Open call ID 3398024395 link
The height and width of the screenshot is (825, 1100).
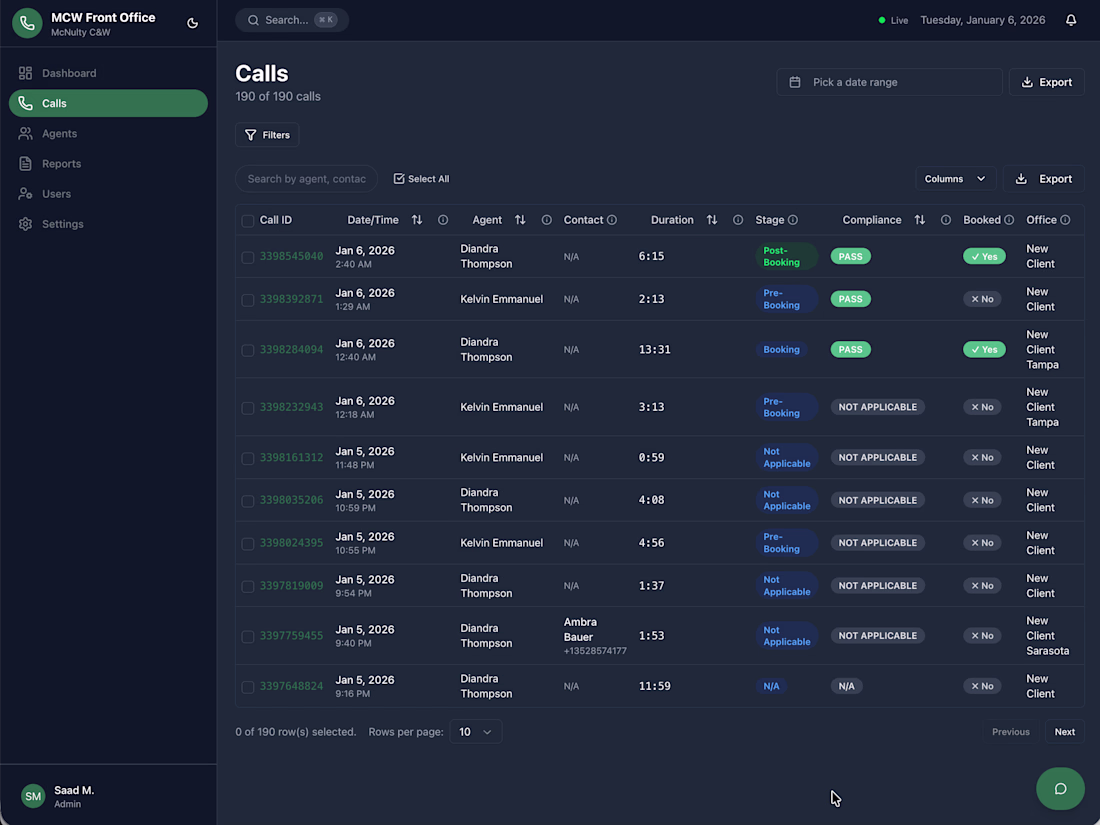click(291, 543)
